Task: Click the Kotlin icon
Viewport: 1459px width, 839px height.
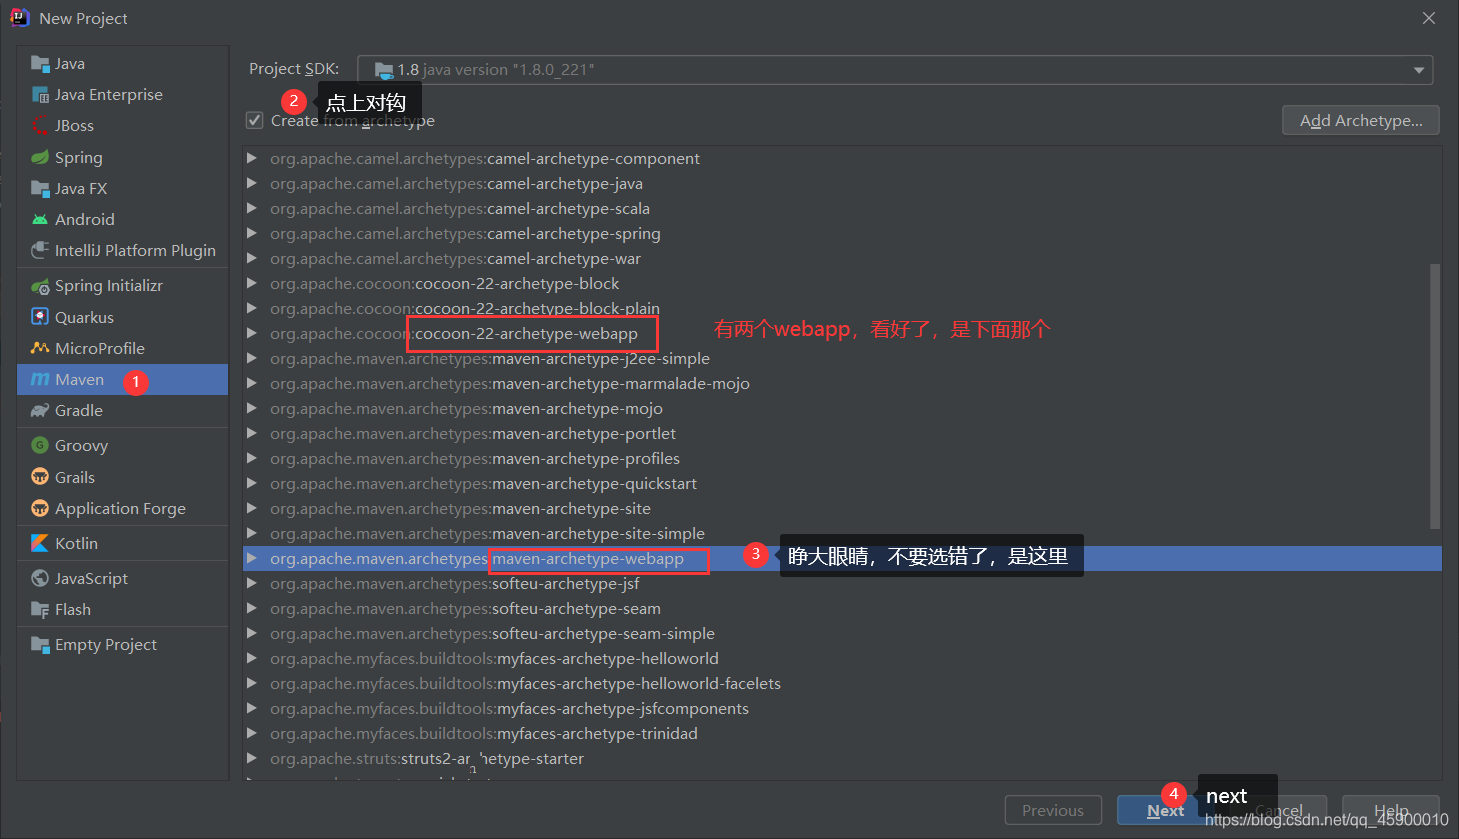Action: click(40, 543)
